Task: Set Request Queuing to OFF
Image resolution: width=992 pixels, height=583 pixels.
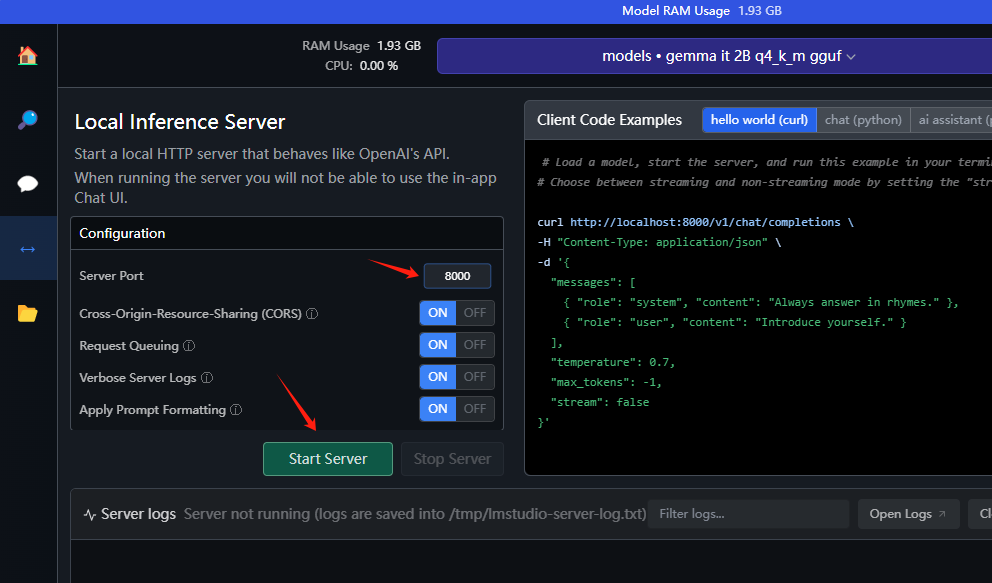Action: [x=475, y=345]
